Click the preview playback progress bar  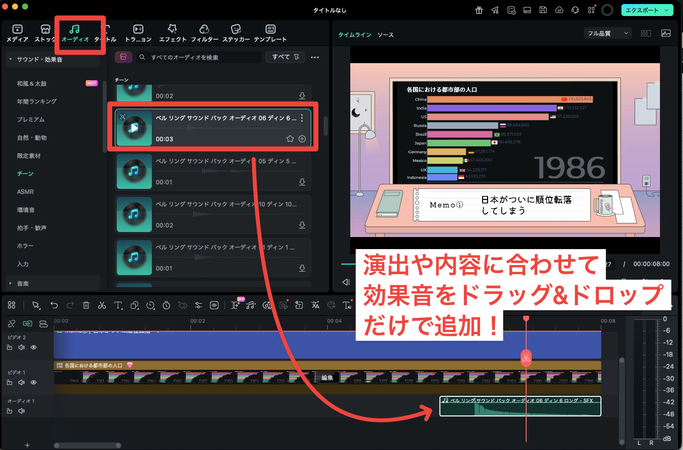pos(348,264)
